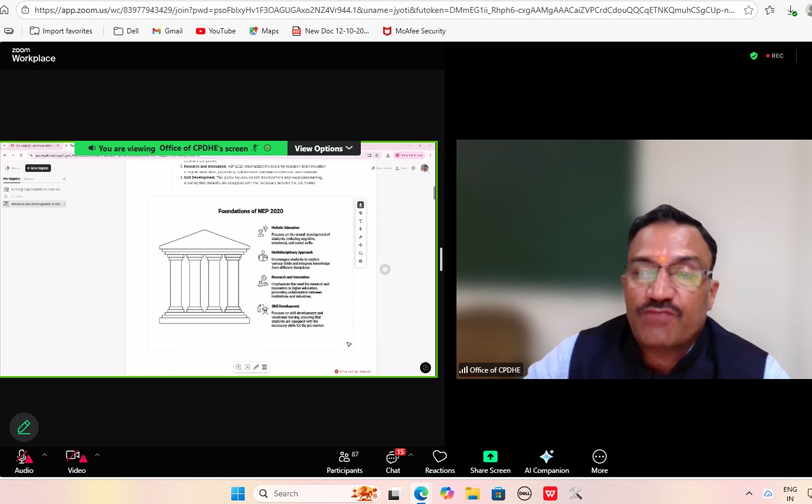Click the tab actions icon near favorites bar
The height and width of the screenshot is (504, 812).
tap(9, 31)
